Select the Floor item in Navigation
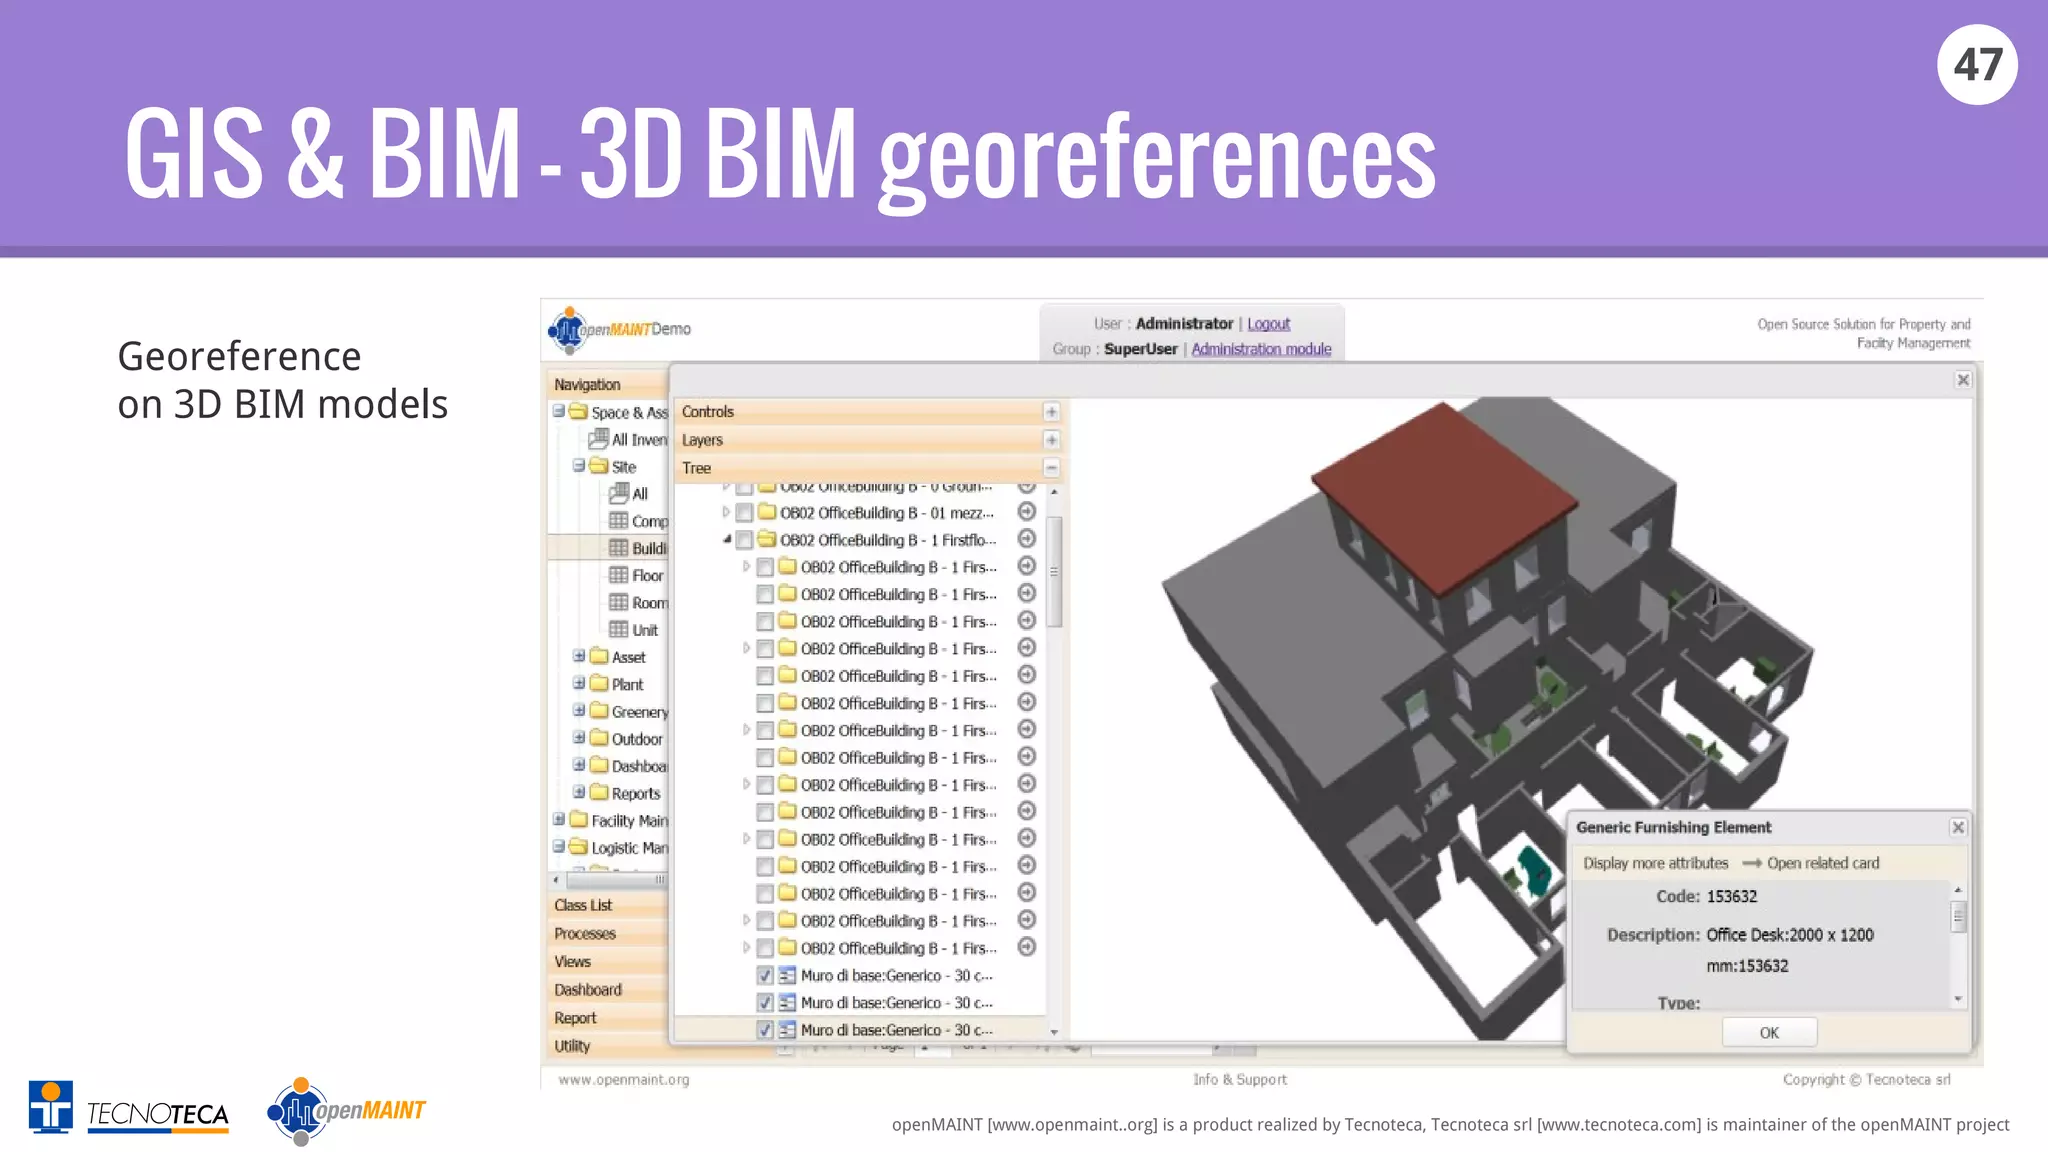Screen dimensions: 2048x1152 tap(647, 576)
